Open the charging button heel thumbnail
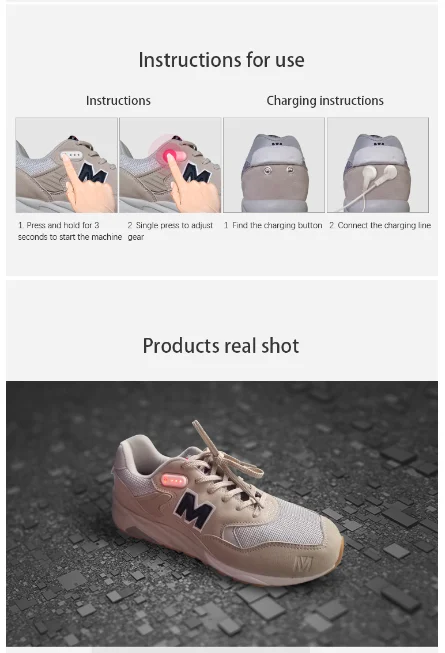This screenshot has width=445, height=653. click(x=274, y=165)
